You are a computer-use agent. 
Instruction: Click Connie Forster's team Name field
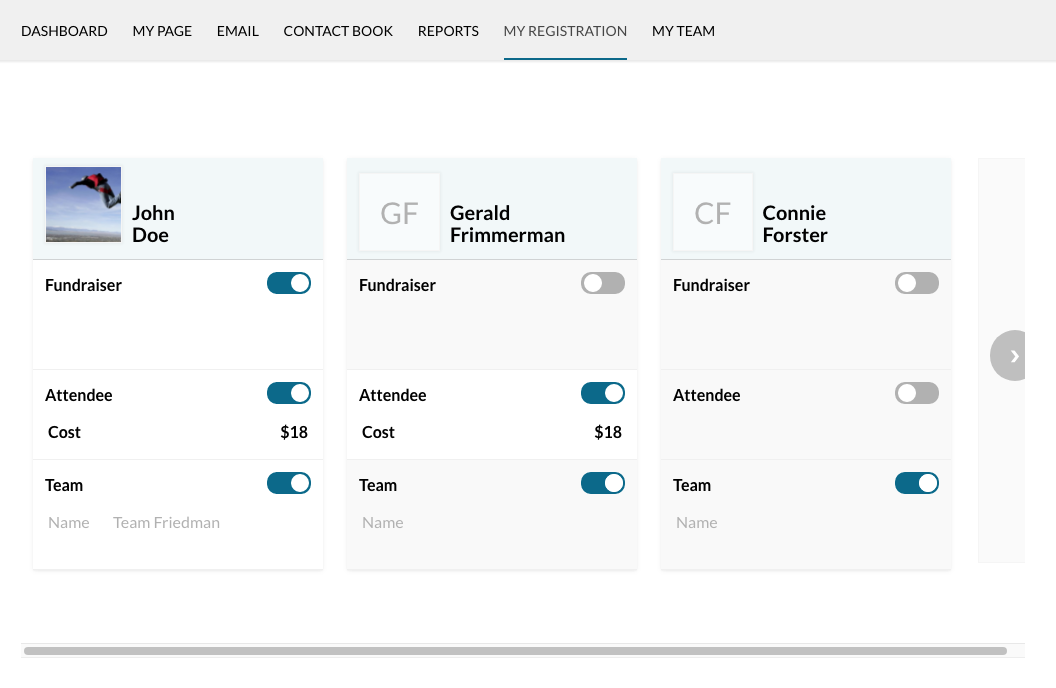pyautogui.click(x=696, y=523)
